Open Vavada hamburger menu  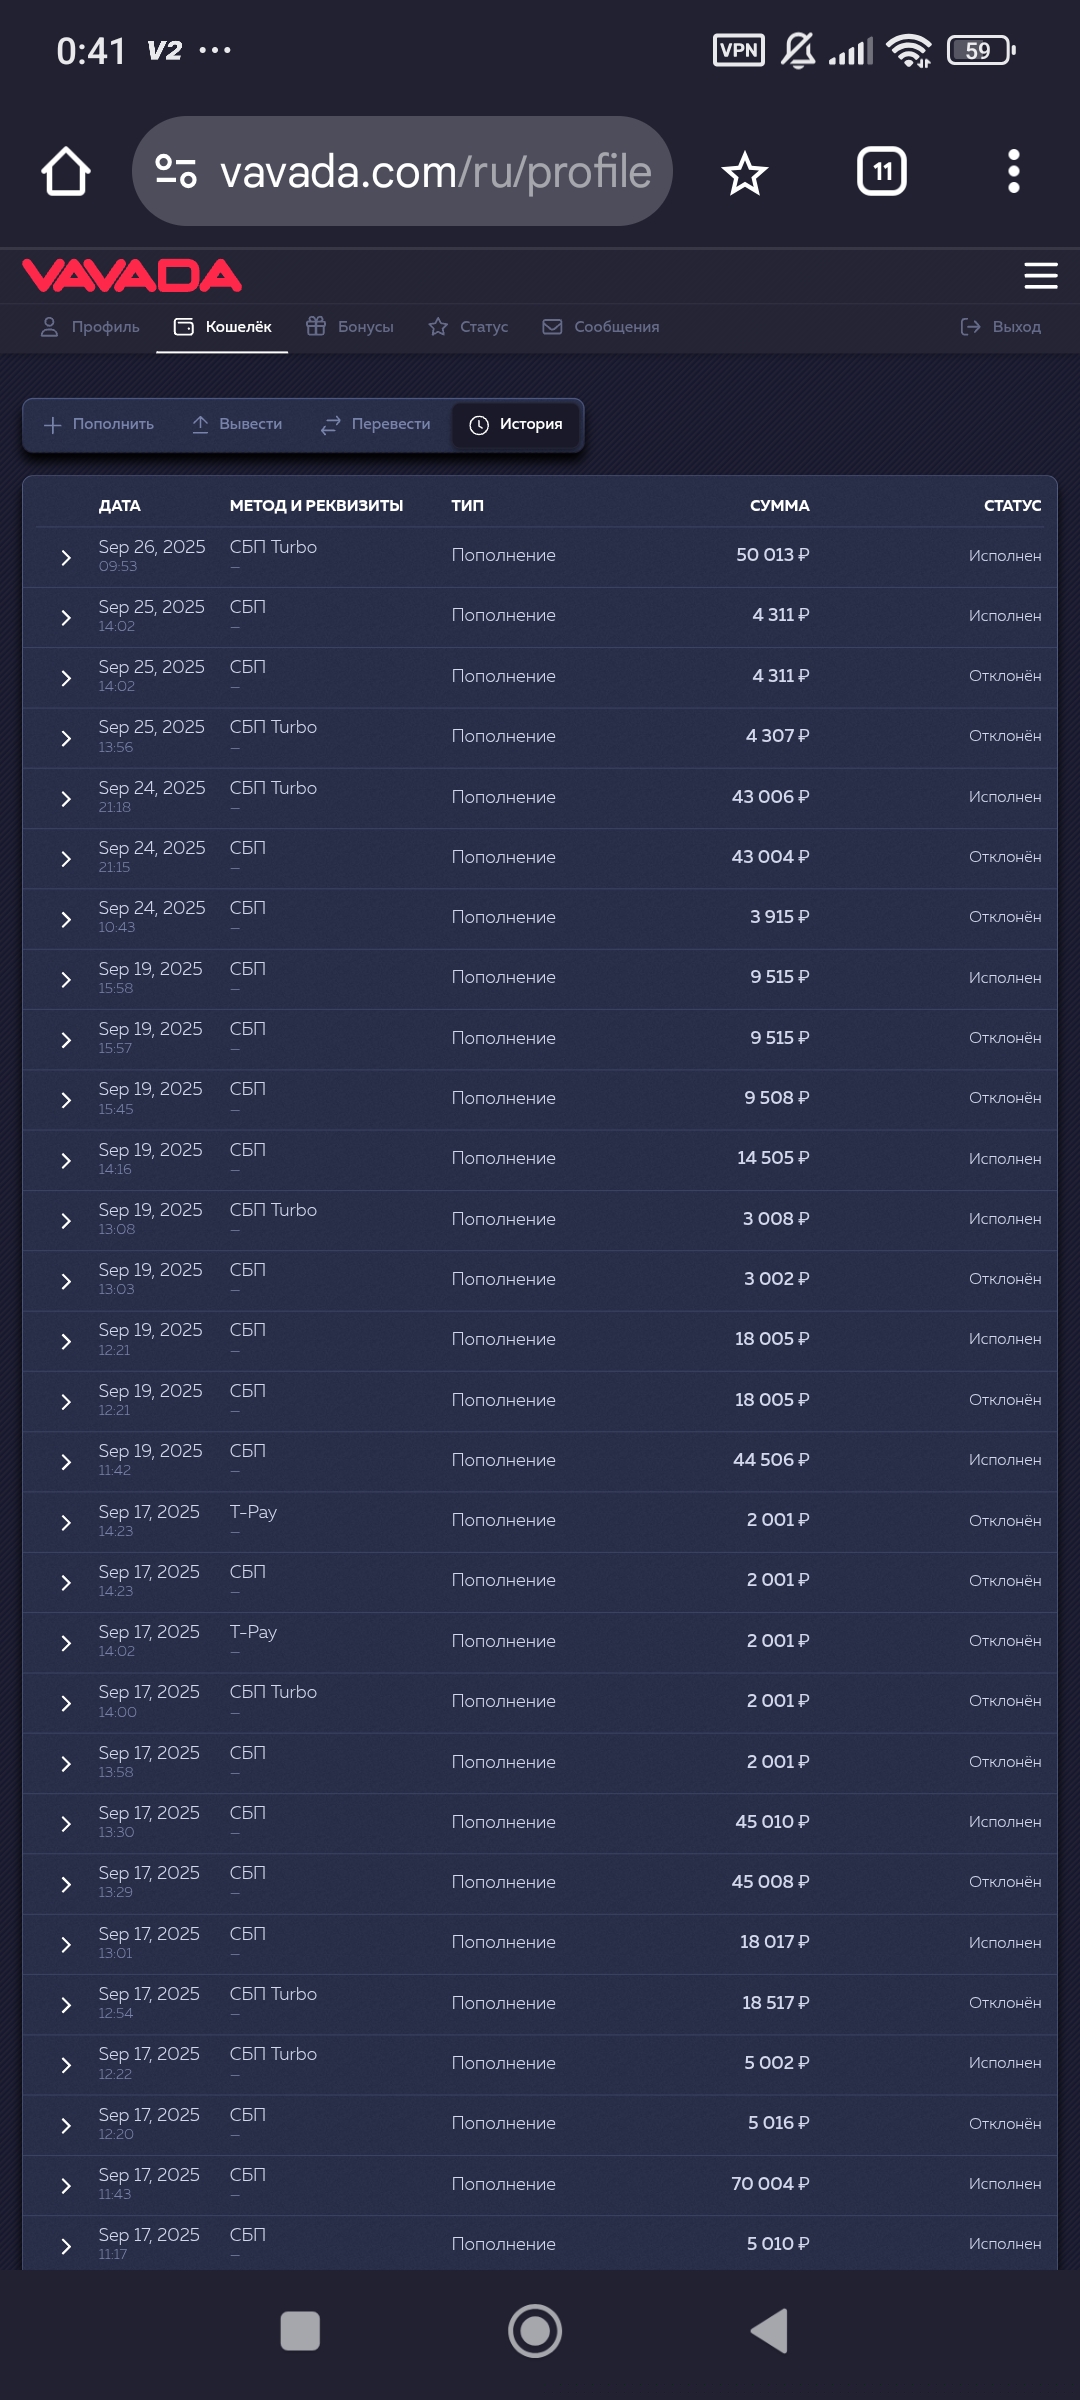1040,276
